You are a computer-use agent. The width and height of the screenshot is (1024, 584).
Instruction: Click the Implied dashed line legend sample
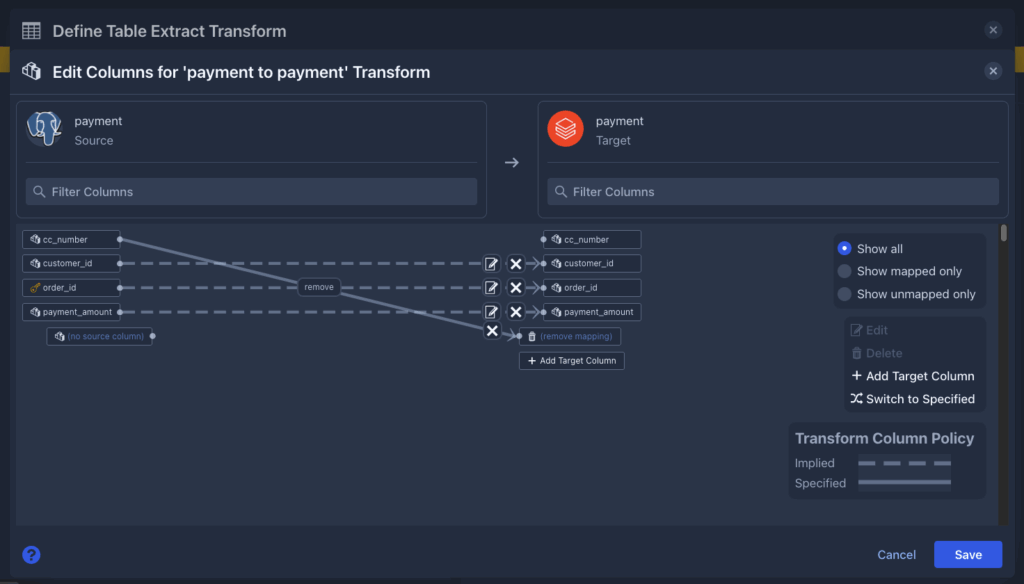pos(904,463)
